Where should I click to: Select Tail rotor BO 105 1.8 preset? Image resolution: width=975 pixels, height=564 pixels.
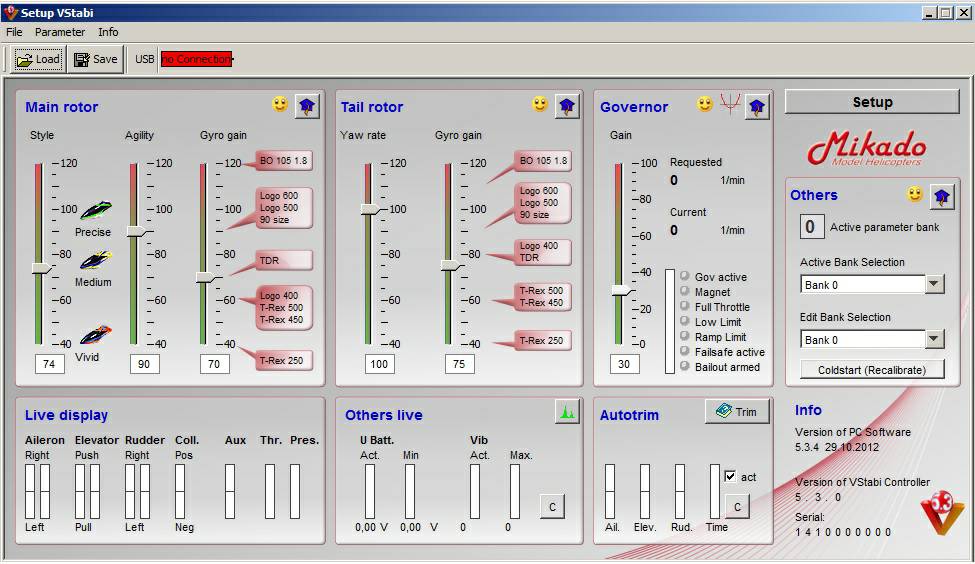[x=543, y=160]
